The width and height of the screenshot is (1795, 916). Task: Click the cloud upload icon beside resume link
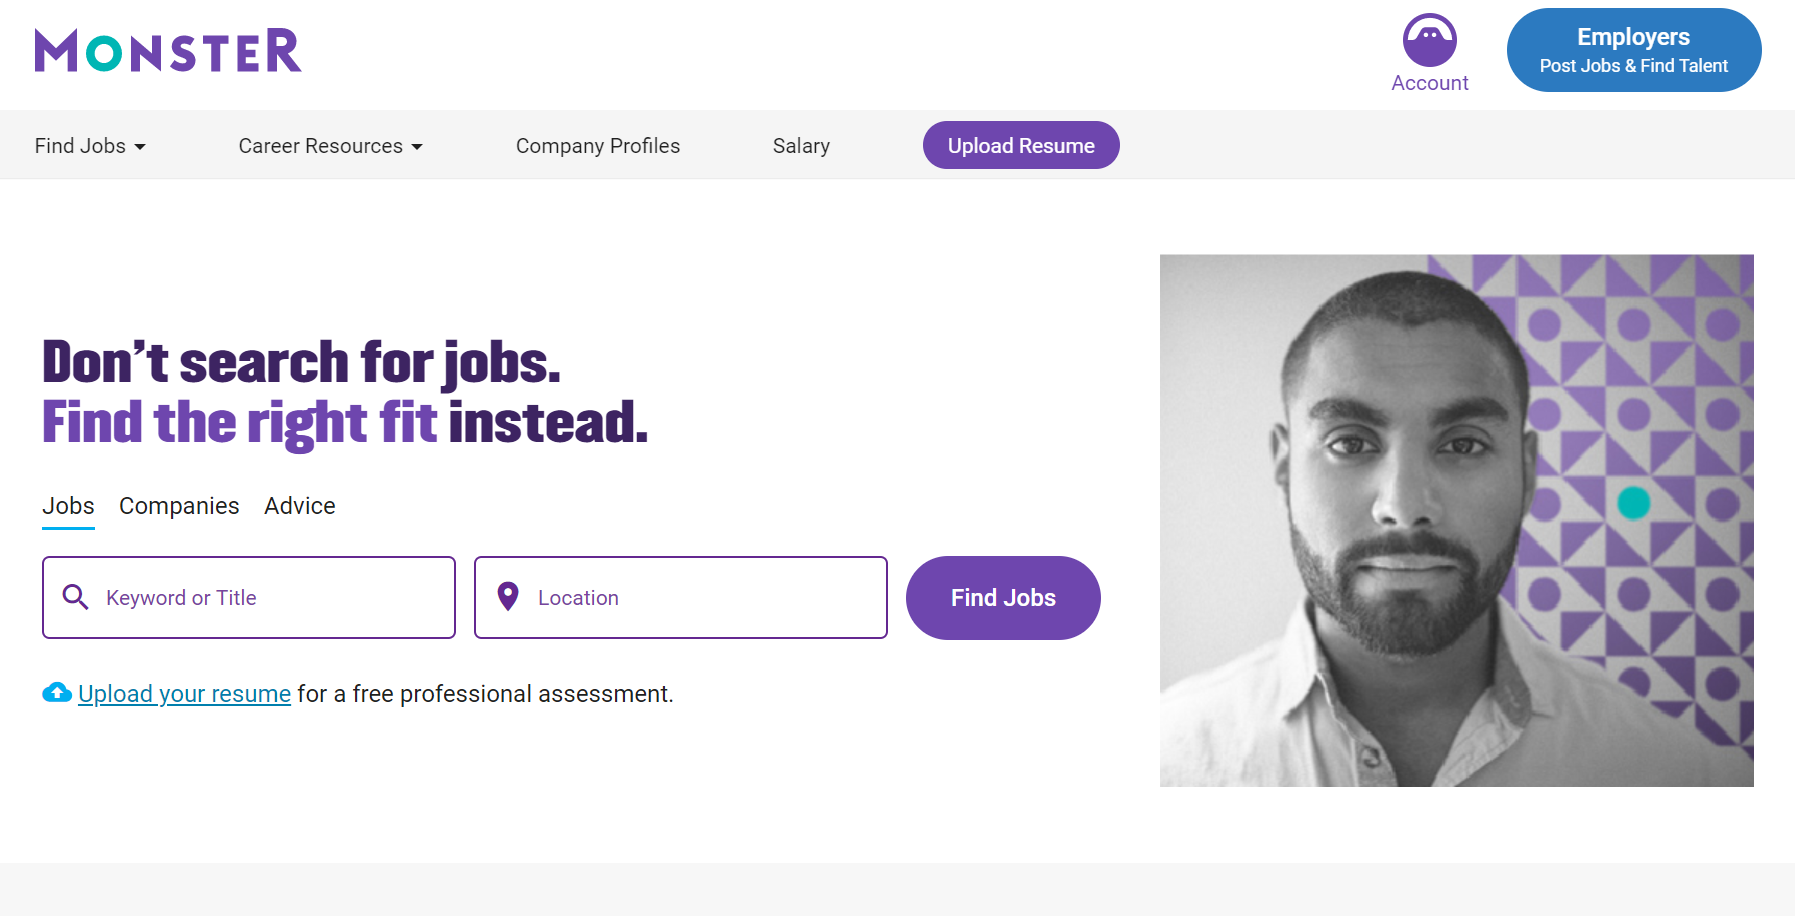55,692
